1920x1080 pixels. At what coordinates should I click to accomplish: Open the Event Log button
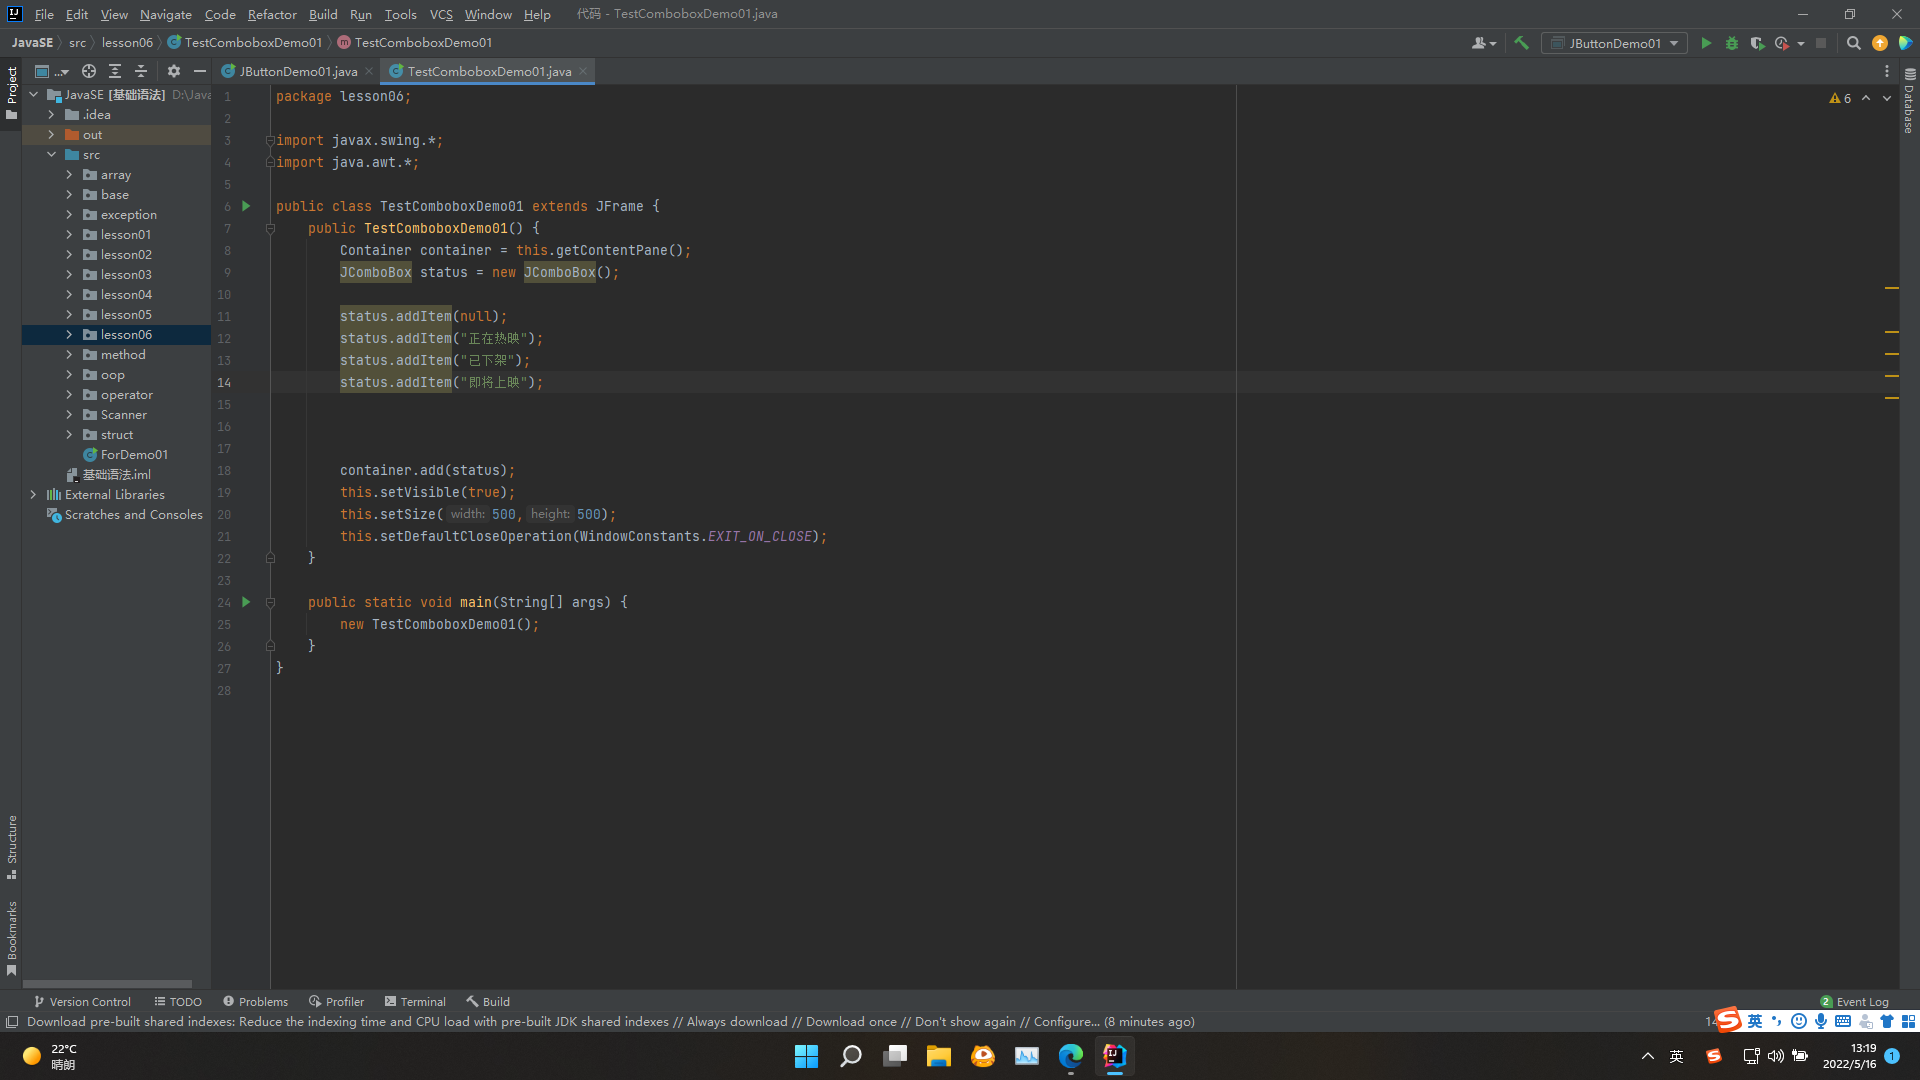(1854, 1001)
